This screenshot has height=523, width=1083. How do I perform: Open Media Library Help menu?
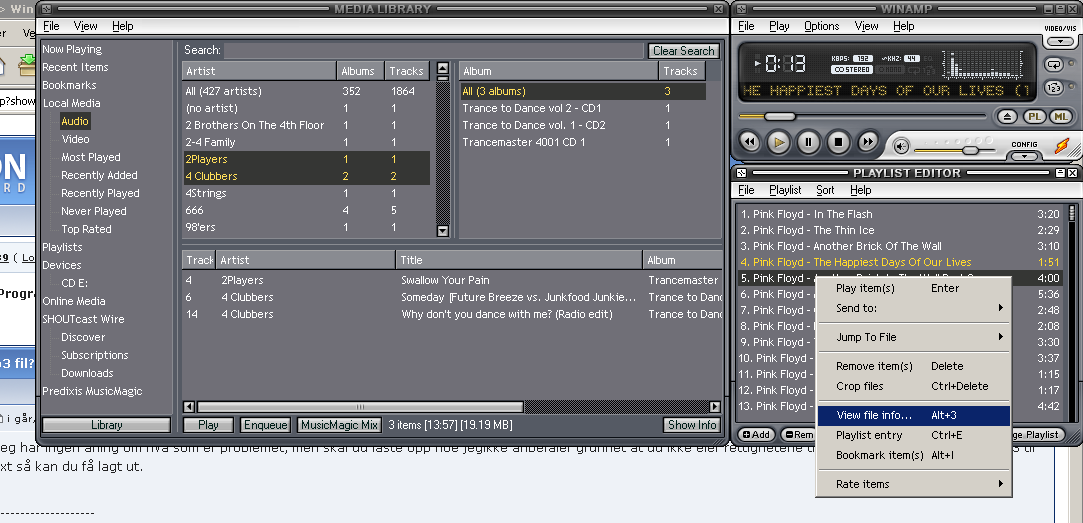click(122, 26)
